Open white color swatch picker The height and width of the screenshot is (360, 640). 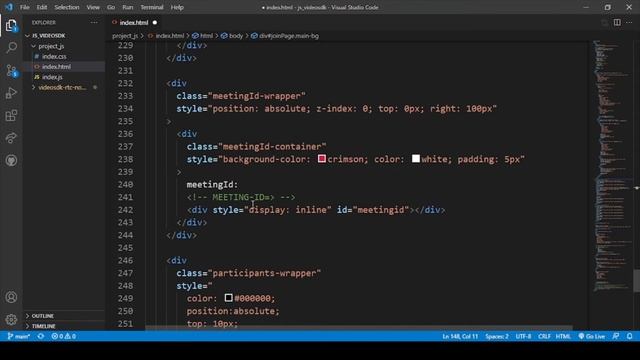tap(416, 158)
